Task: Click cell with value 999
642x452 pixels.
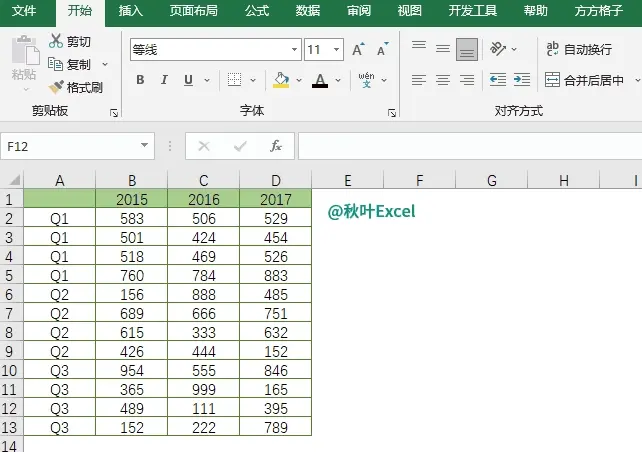Action: click(204, 389)
